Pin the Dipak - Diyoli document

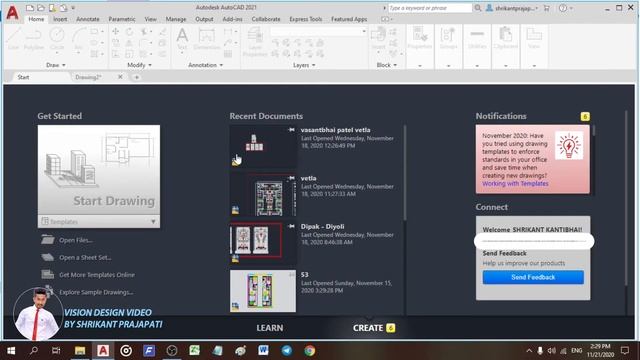tap(291, 226)
